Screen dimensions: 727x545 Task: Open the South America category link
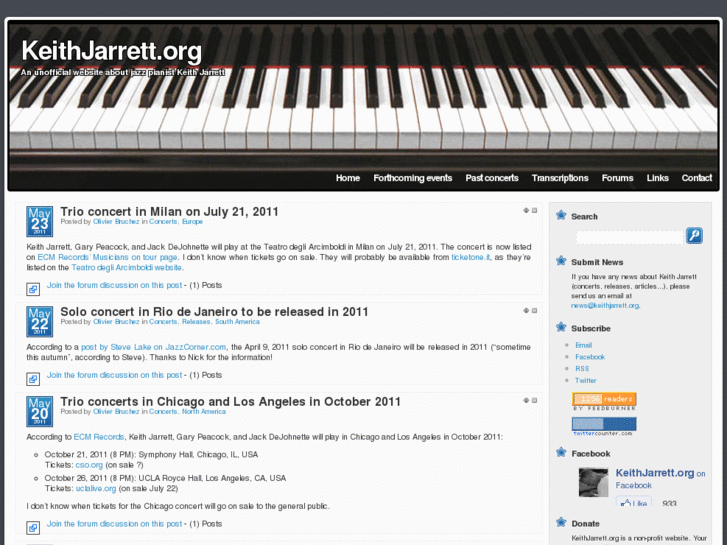click(237, 322)
